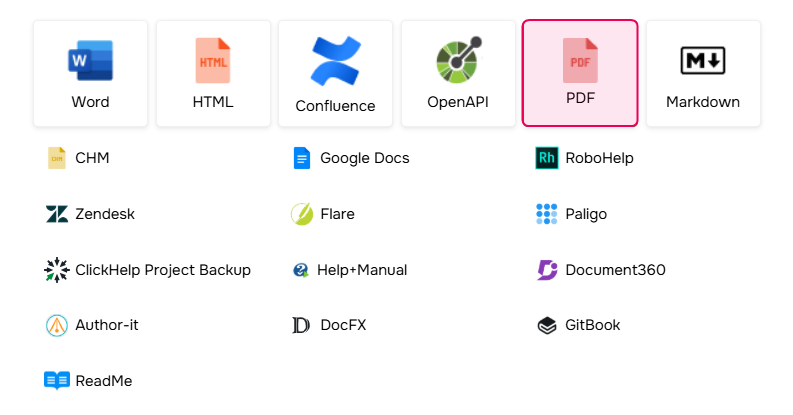Click the Author-it logo icon
Screen dimensions: 793x415
click(x=57, y=325)
